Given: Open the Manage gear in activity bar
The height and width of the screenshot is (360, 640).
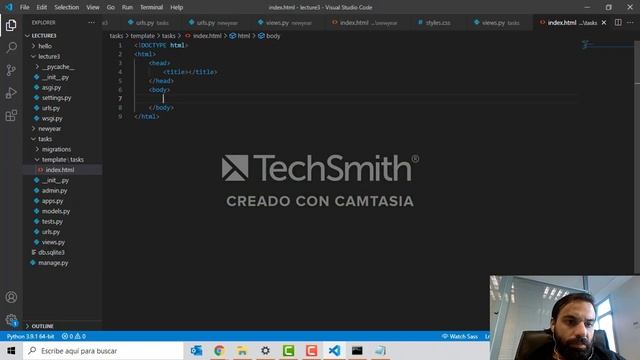Looking at the screenshot, I should point(11,320).
